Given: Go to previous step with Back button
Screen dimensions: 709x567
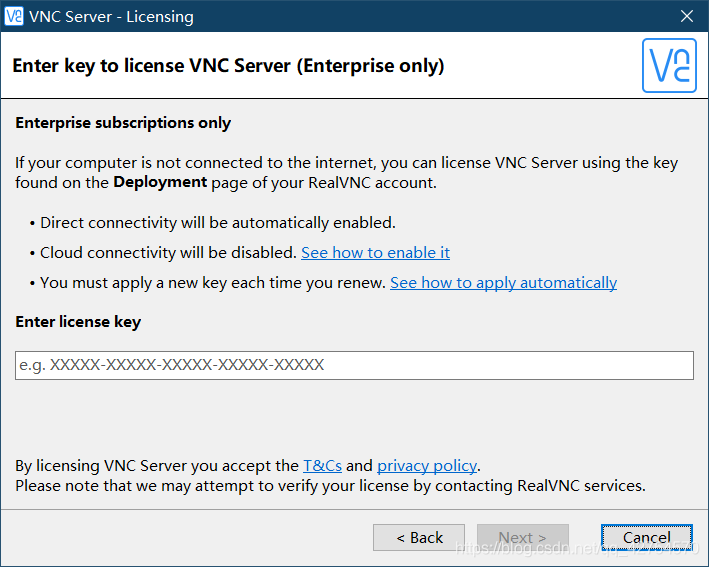Looking at the screenshot, I should (x=419, y=538).
